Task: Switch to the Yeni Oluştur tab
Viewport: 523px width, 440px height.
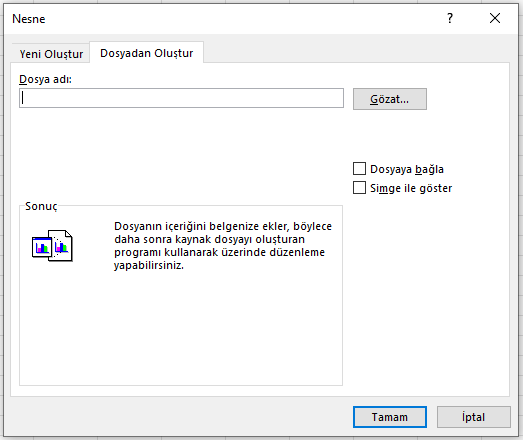Action: 51,54
